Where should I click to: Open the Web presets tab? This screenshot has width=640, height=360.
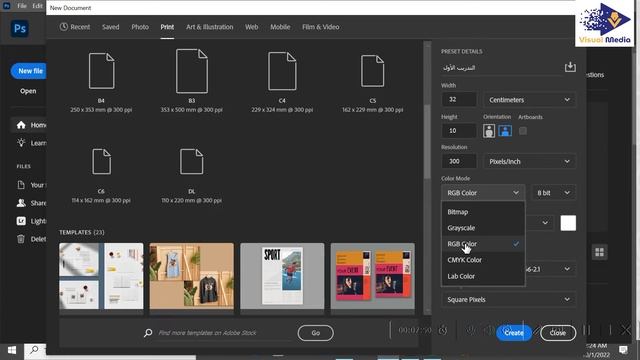(251, 27)
